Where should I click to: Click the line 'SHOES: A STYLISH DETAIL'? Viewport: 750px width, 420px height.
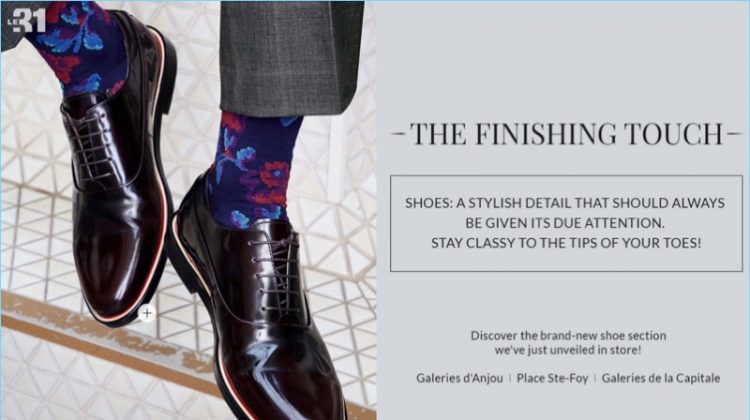565,203
